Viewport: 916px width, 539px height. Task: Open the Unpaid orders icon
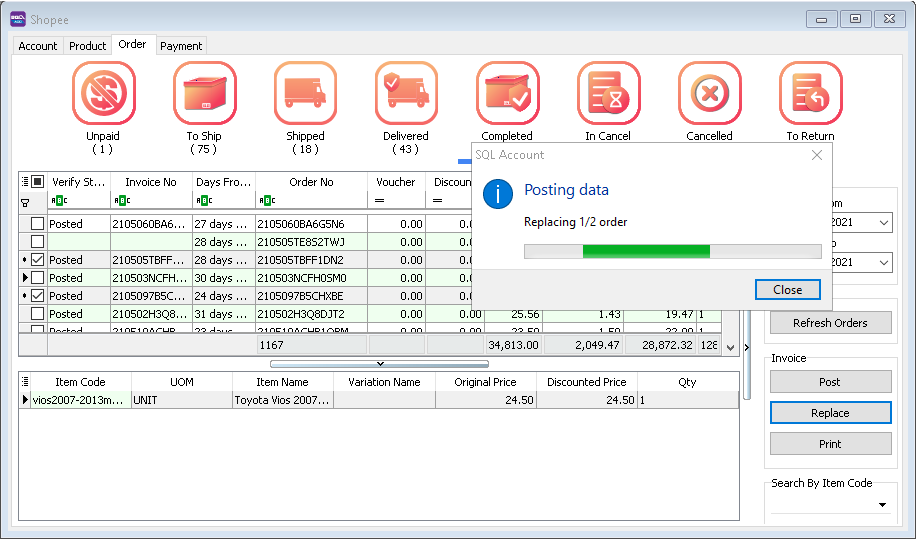[104, 93]
